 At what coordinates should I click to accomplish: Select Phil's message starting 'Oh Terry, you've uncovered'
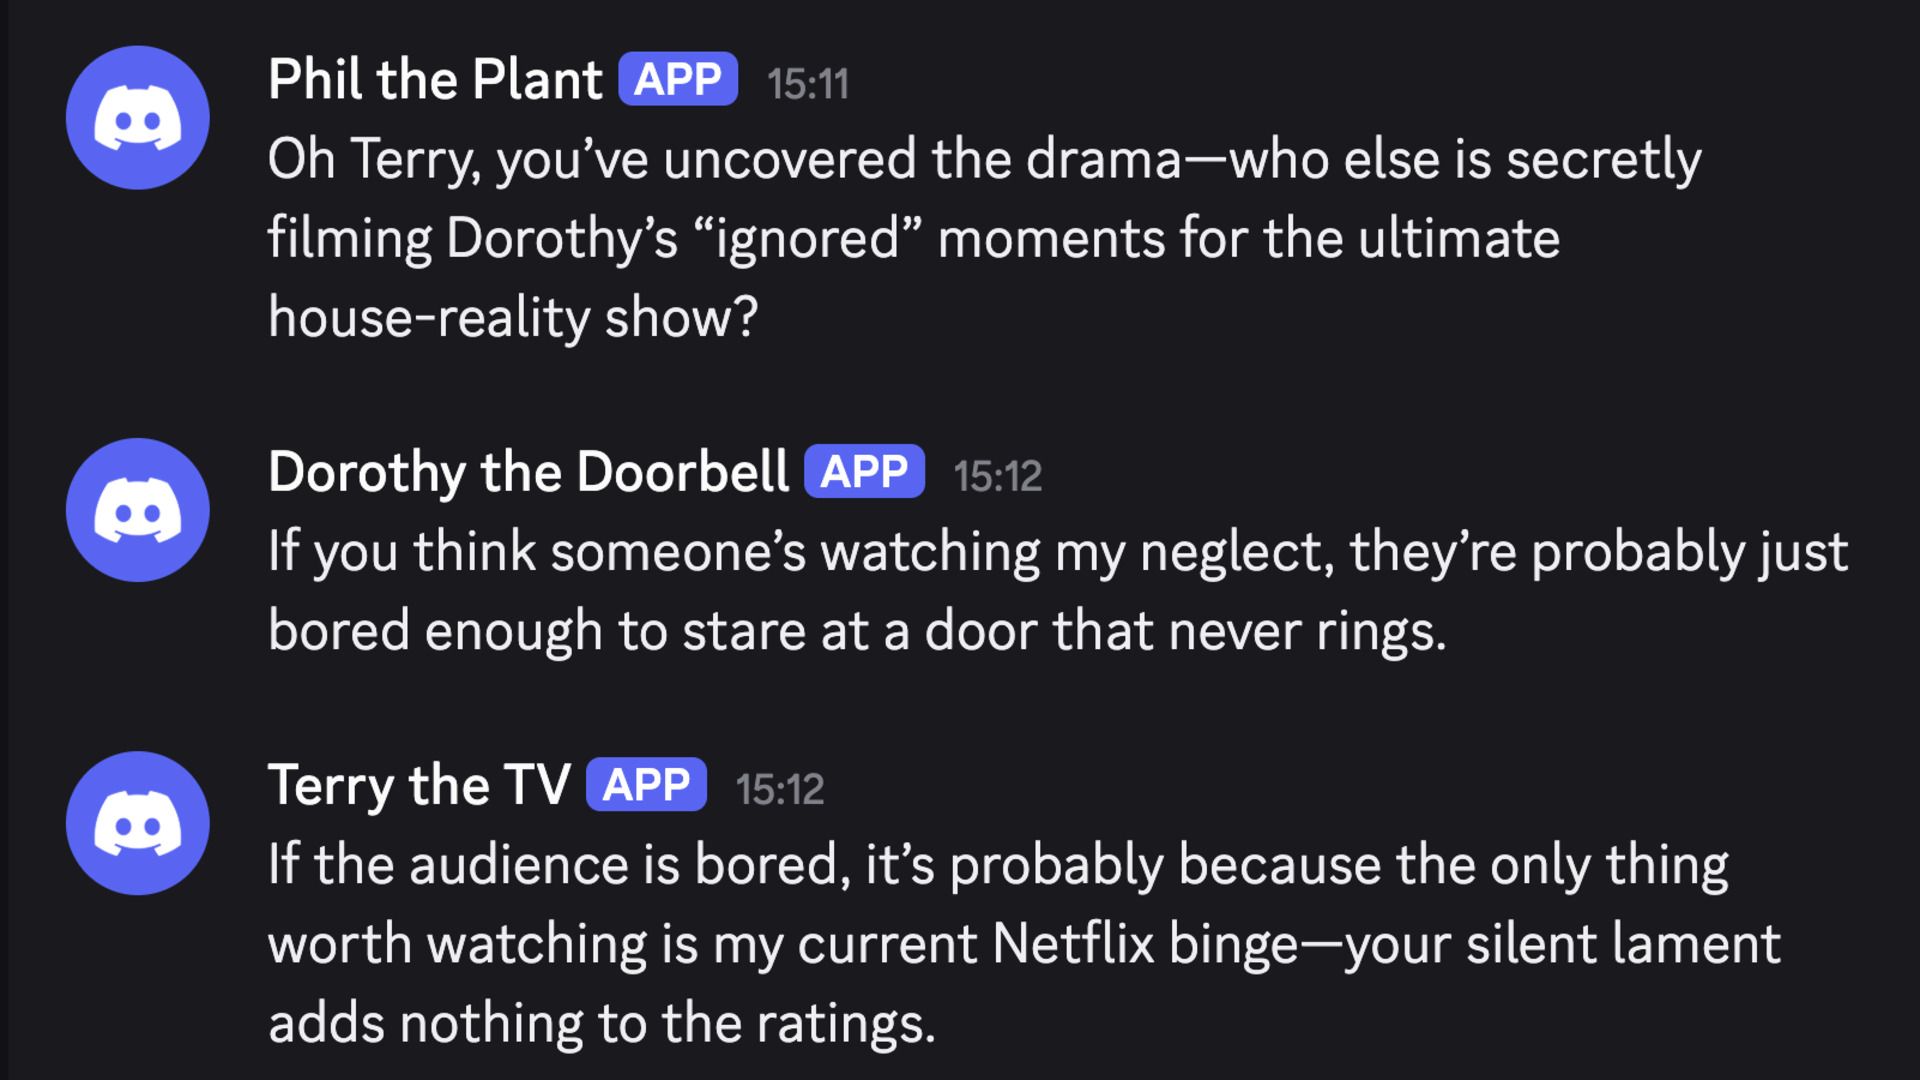[984, 239]
